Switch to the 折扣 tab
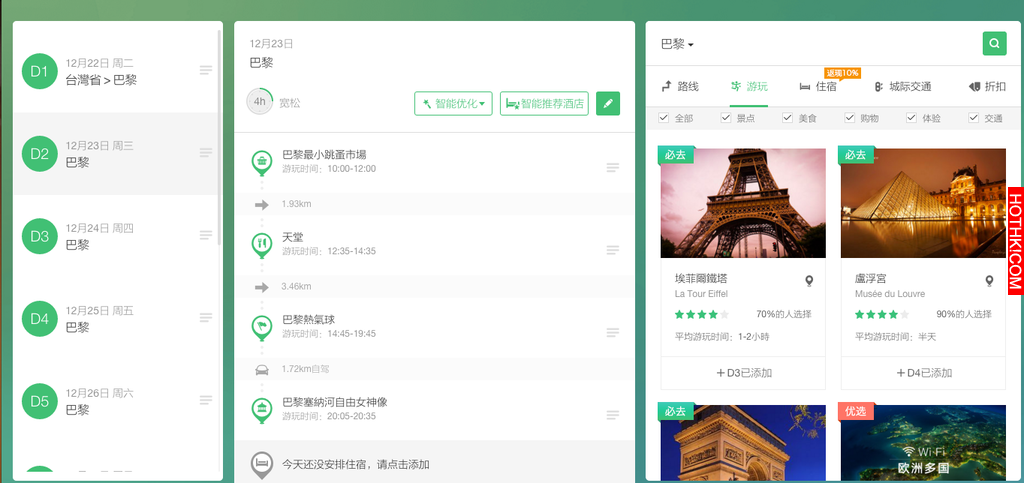 click(x=987, y=86)
